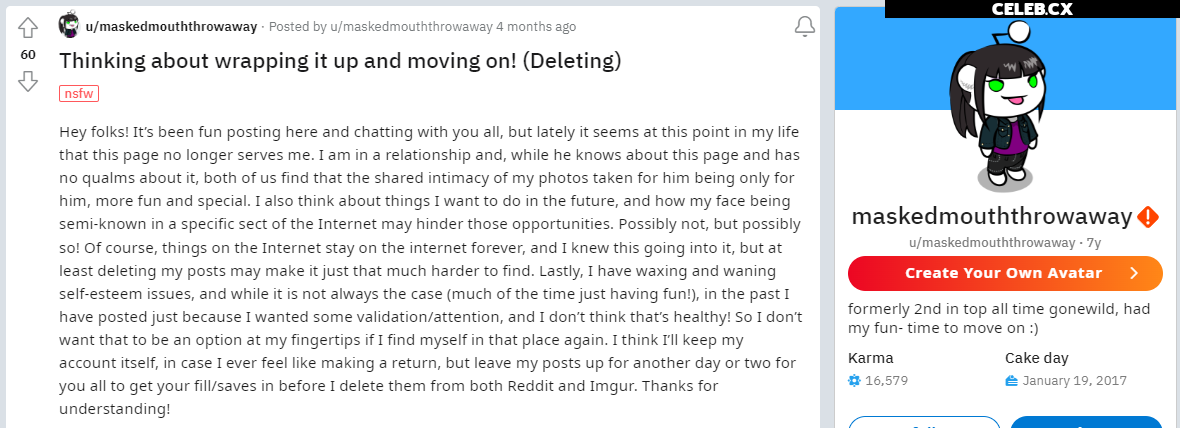Click the solid blue button in the profile card
Image resolution: width=1180 pixels, height=428 pixels.
(1086, 422)
